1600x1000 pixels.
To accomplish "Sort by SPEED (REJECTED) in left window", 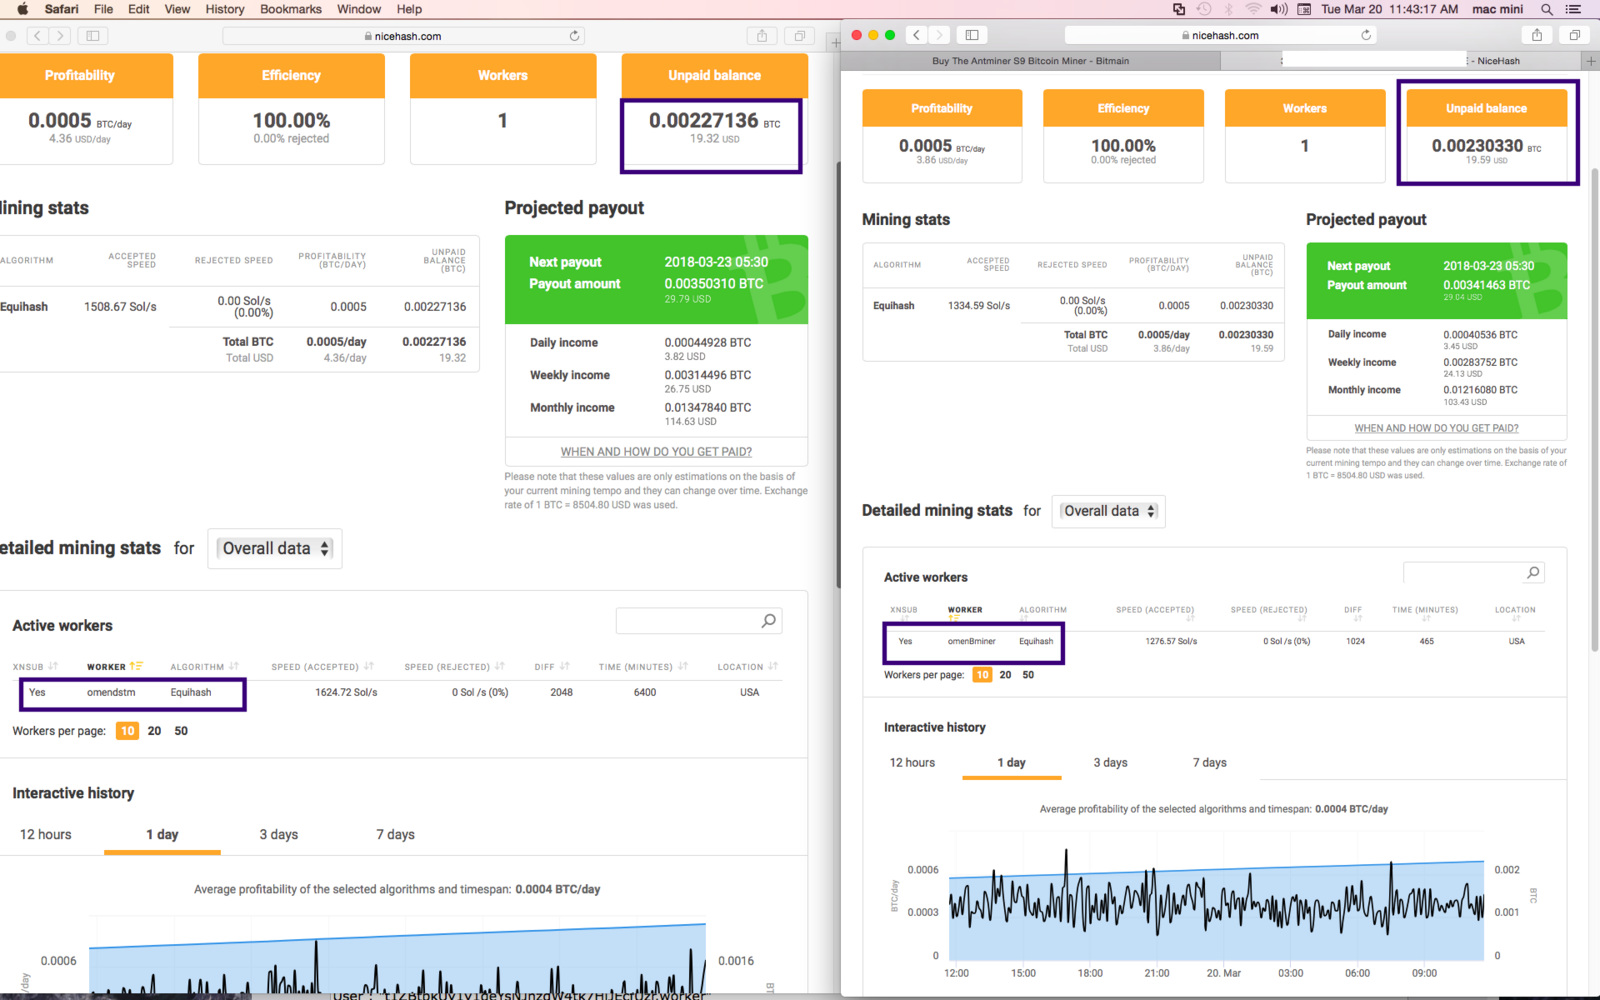I will 454,666.
